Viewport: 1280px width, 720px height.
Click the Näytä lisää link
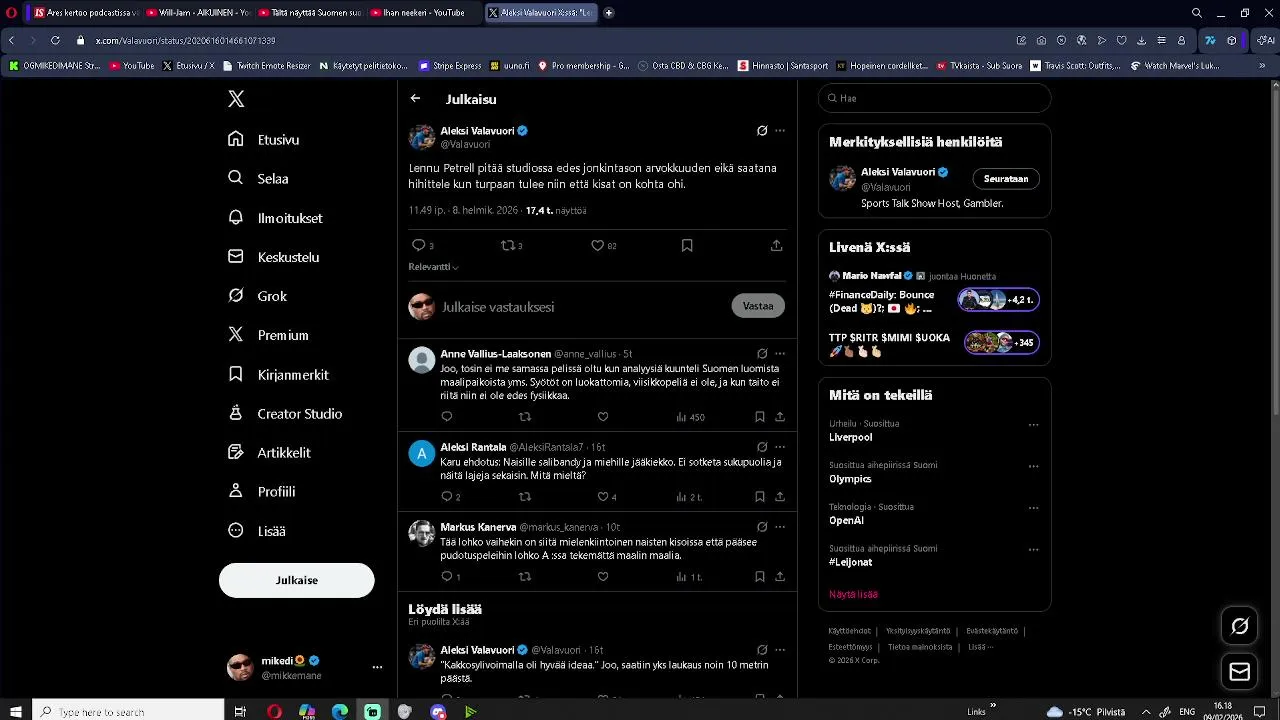point(853,595)
